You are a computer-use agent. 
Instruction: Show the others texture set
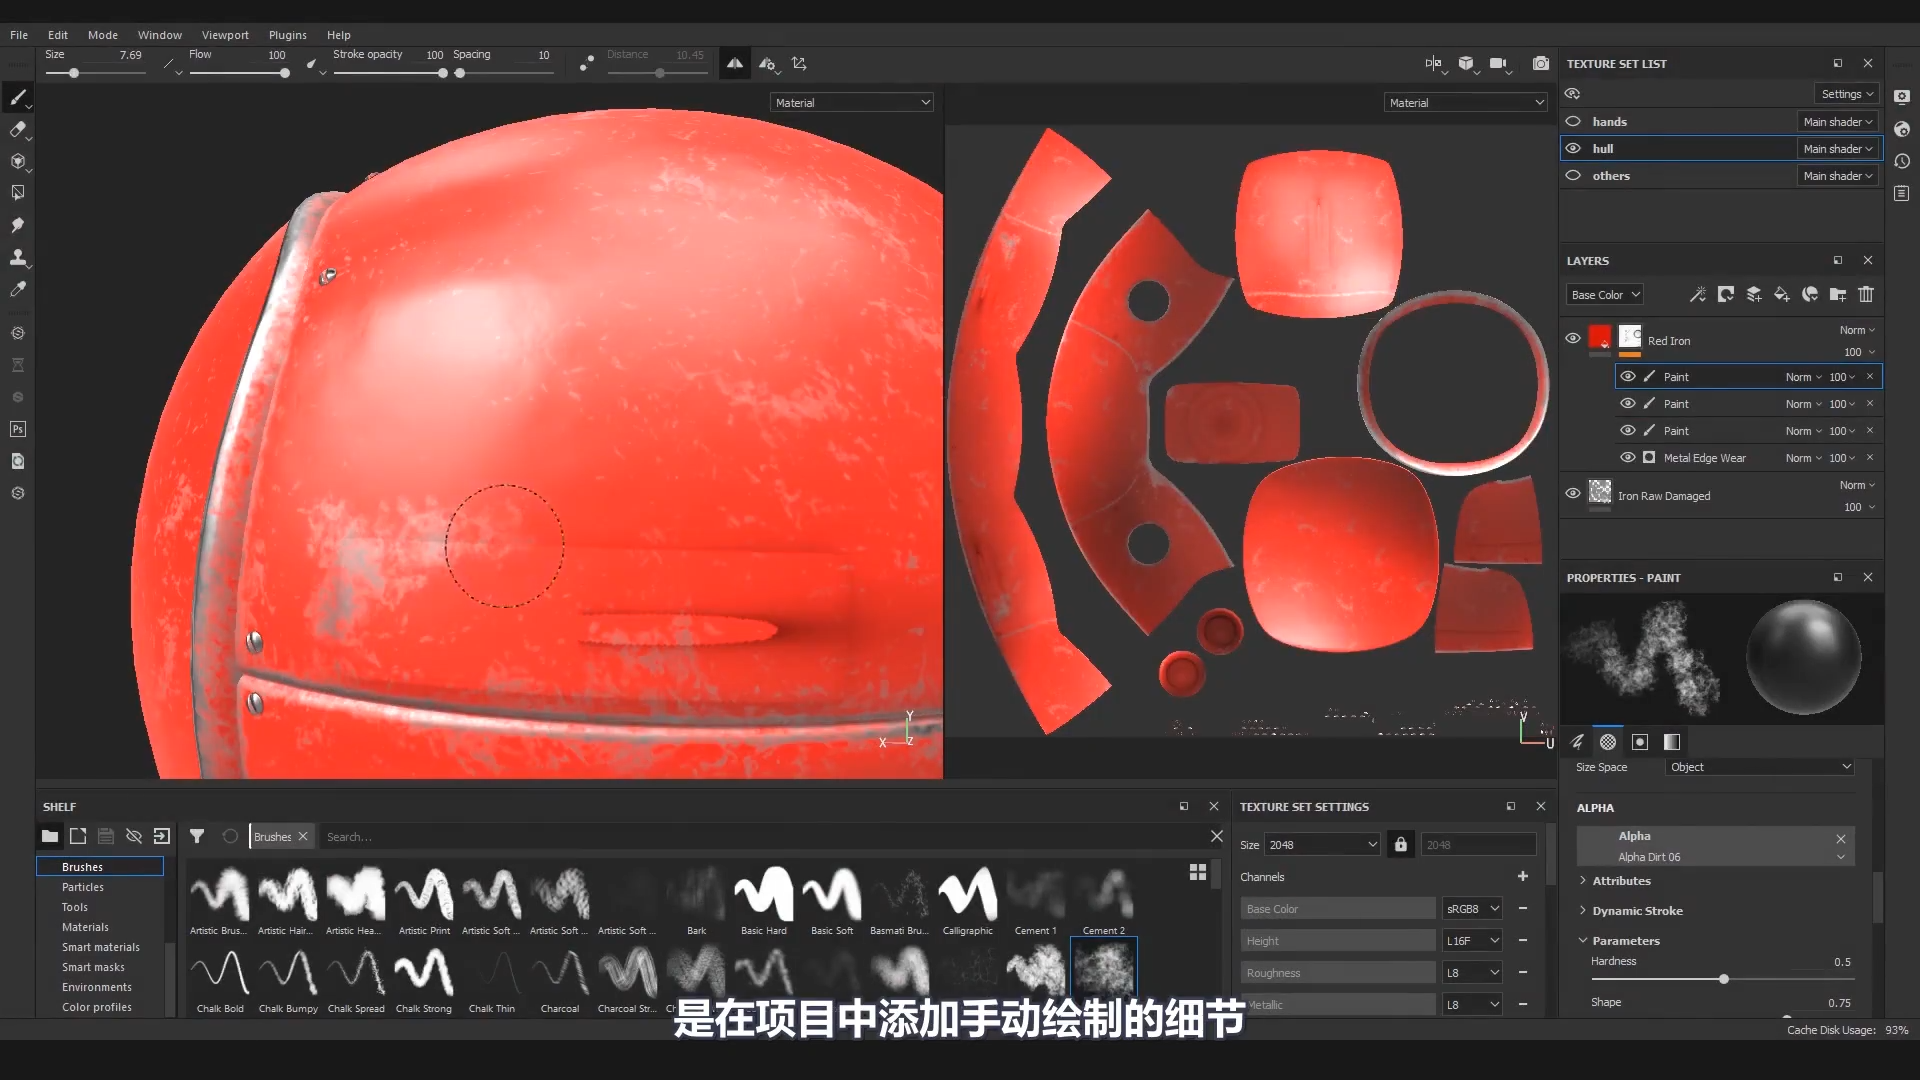[x=1573, y=175]
